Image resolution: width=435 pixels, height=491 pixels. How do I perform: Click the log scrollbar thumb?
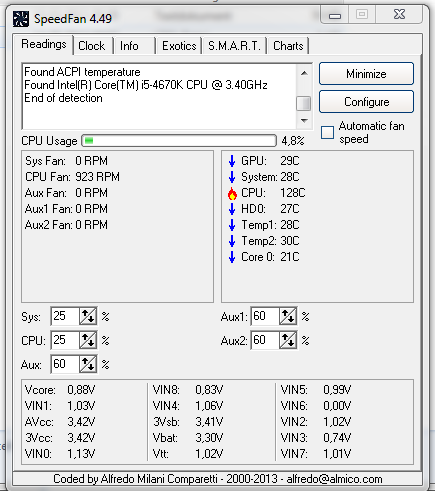click(304, 103)
